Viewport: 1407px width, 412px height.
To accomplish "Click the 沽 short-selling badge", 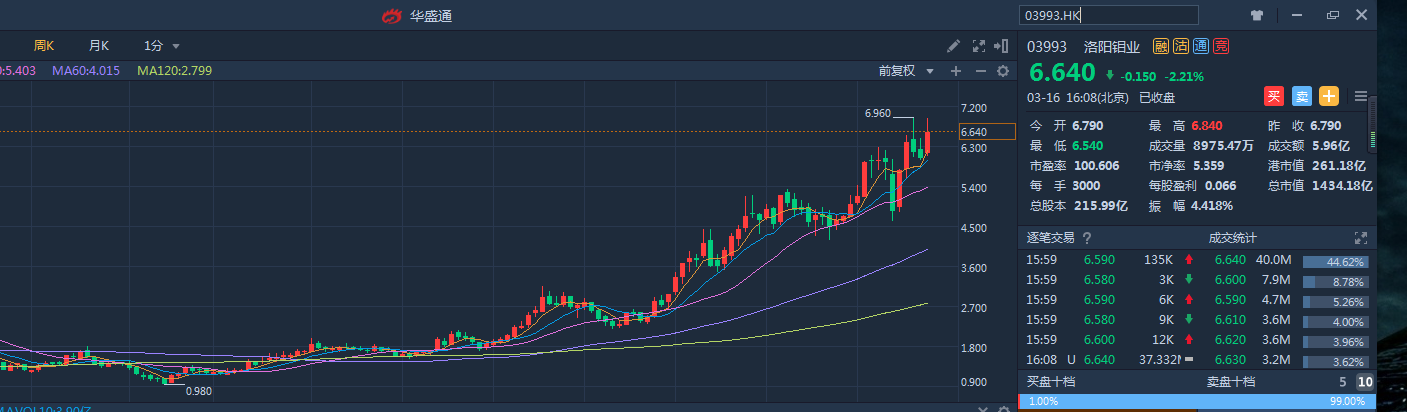I will [x=1181, y=46].
